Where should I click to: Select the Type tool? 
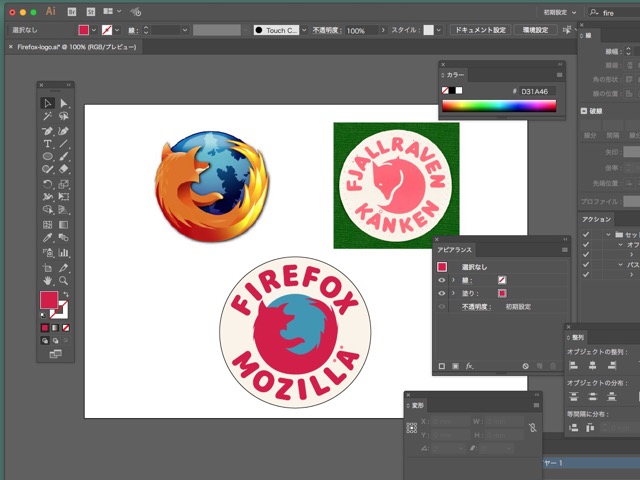tap(47, 144)
